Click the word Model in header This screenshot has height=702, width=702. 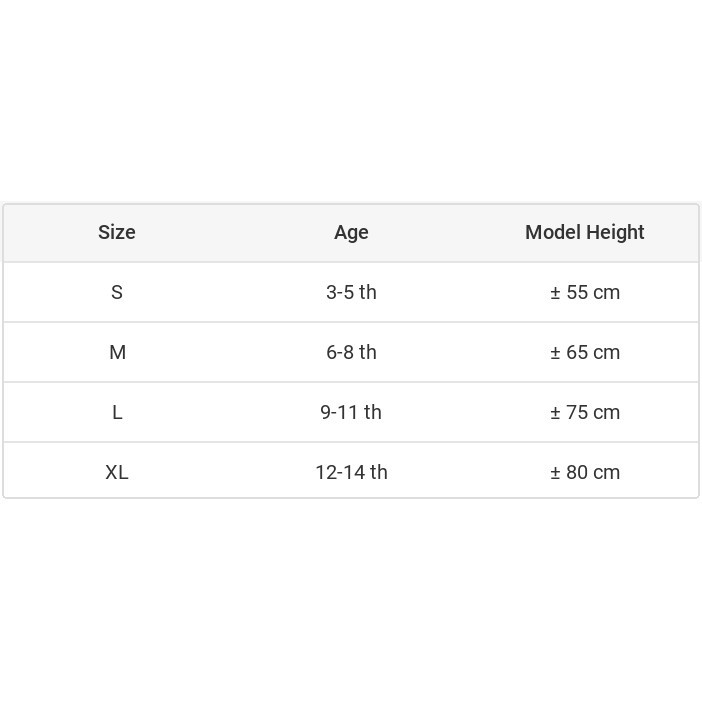(553, 232)
